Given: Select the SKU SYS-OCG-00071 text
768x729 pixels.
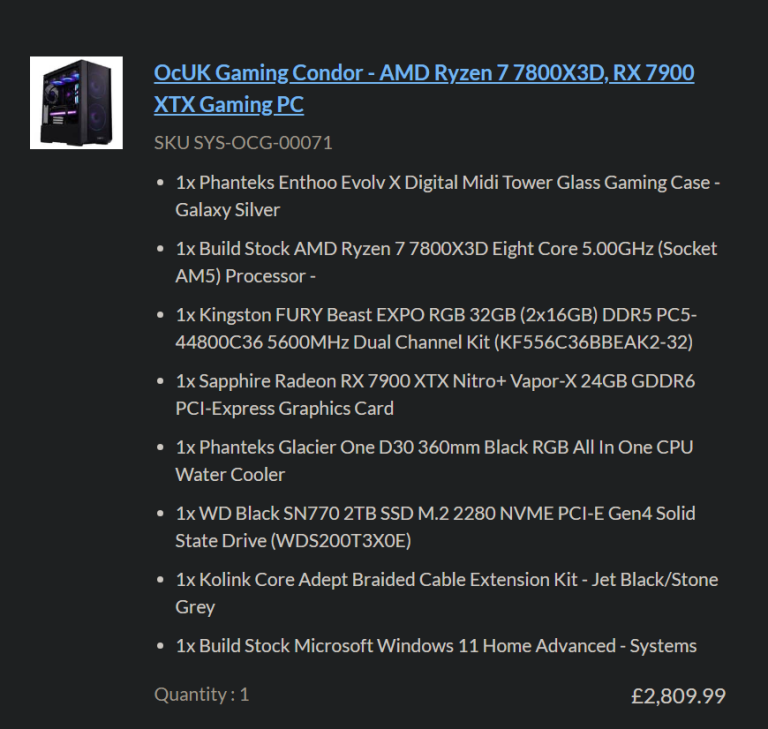Looking at the screenshot, I should 243,143.
